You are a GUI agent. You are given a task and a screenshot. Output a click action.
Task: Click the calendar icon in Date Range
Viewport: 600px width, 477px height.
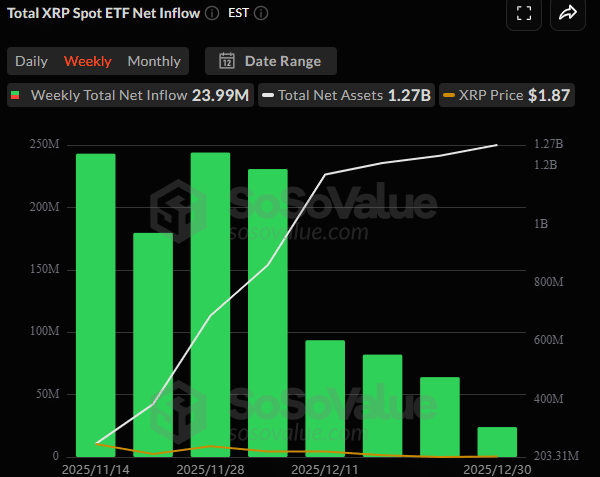click(227, 61)
